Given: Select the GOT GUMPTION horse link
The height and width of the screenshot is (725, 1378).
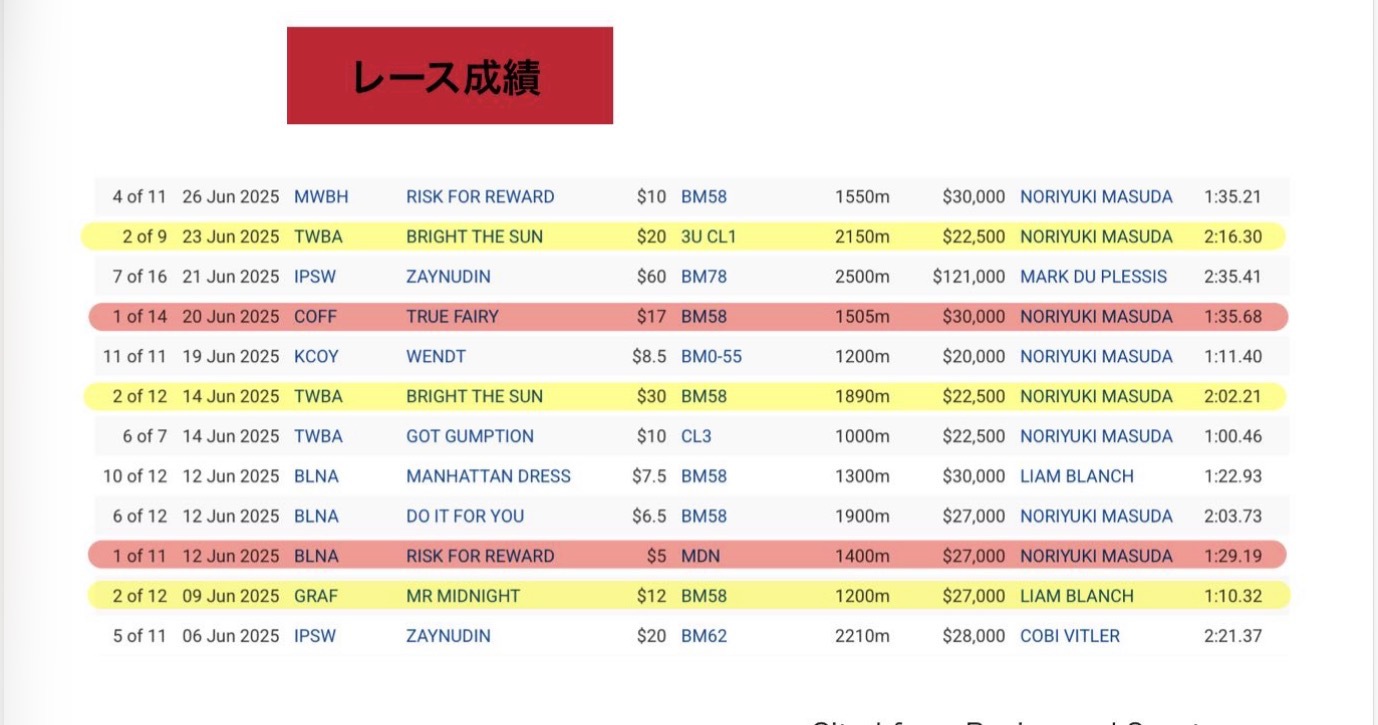Looking at the screenshot, I should 470,437.
